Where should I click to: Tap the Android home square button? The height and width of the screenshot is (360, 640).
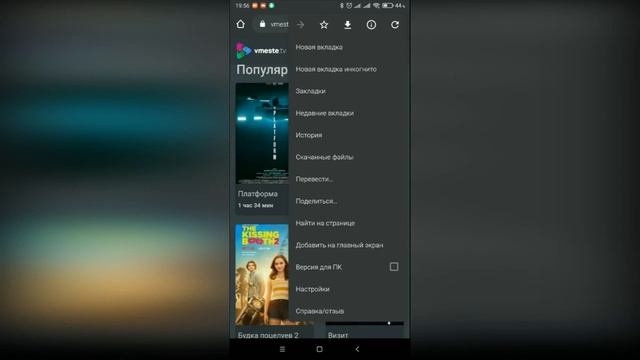coord(320,349)
